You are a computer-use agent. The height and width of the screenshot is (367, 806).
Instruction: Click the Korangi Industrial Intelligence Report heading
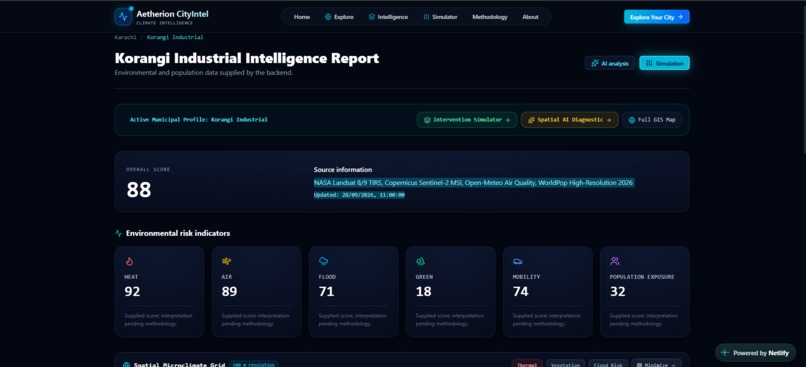click(x=247, y=58)
